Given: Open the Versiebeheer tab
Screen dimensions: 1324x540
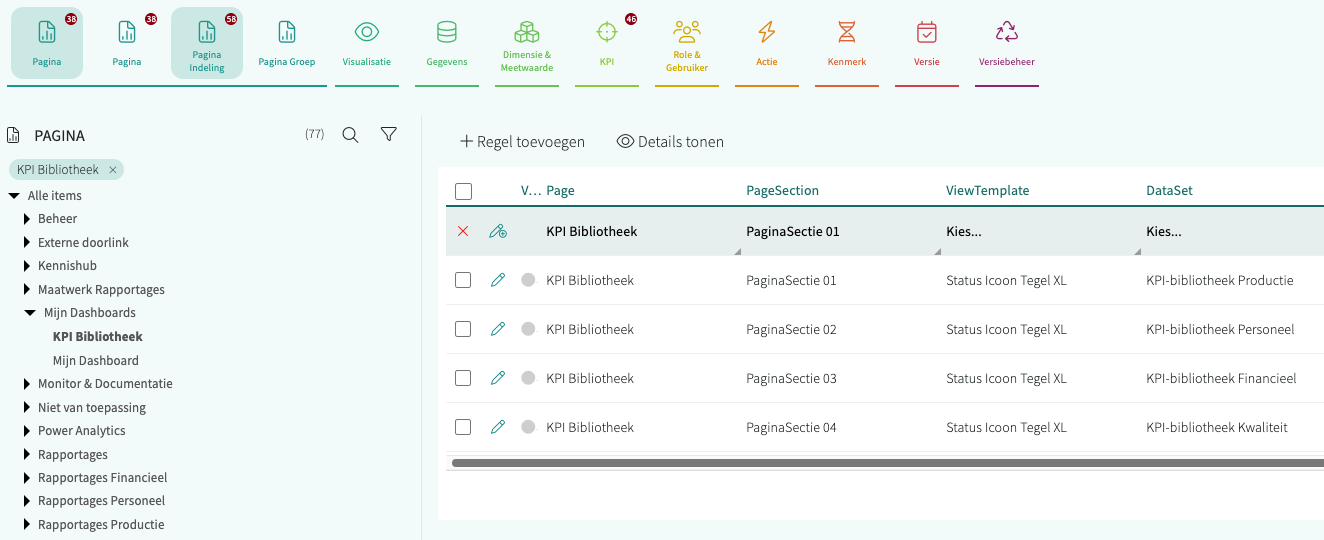Looking at the screenshot, I should (x=1007, y=43).
